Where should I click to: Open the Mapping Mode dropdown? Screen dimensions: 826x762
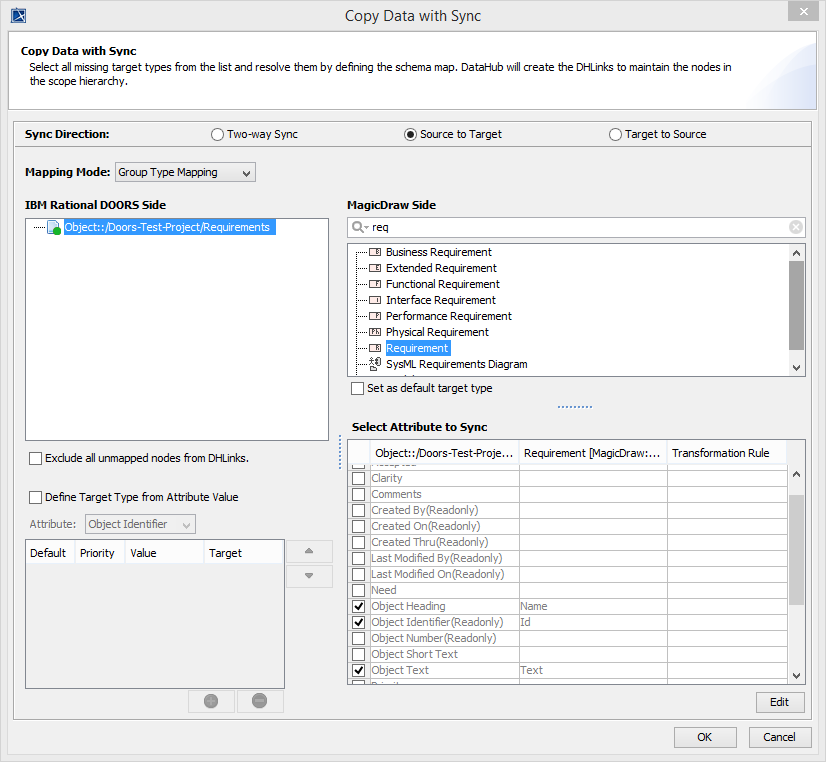[186, 173]
